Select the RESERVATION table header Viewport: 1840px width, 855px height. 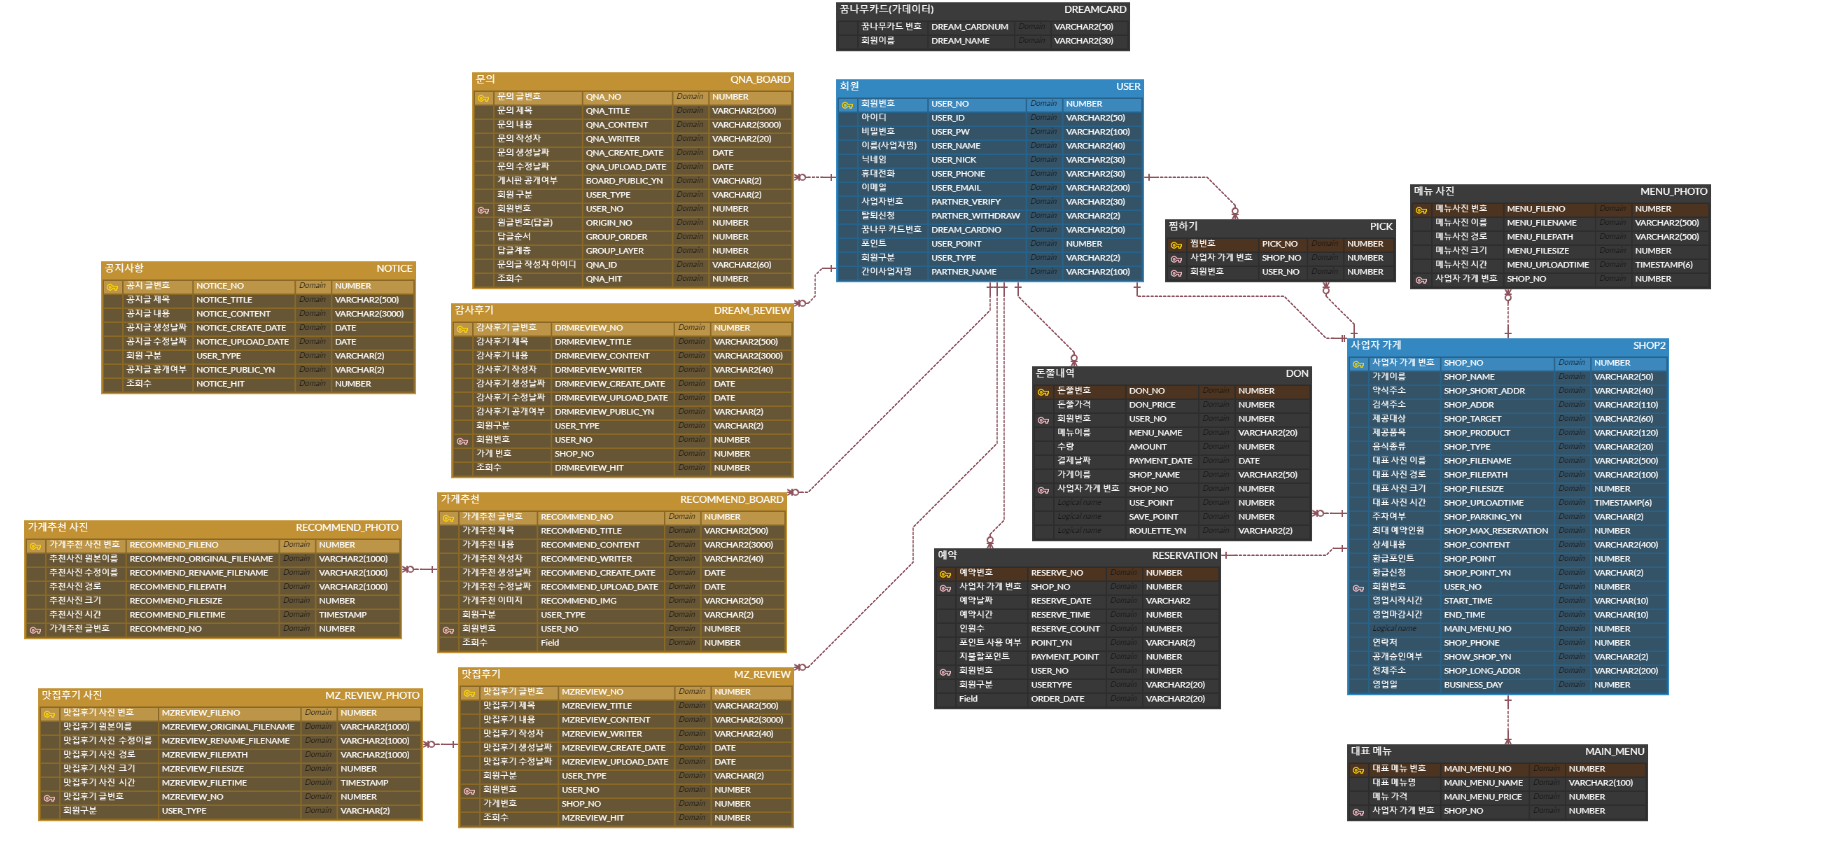coord(1077,555)
